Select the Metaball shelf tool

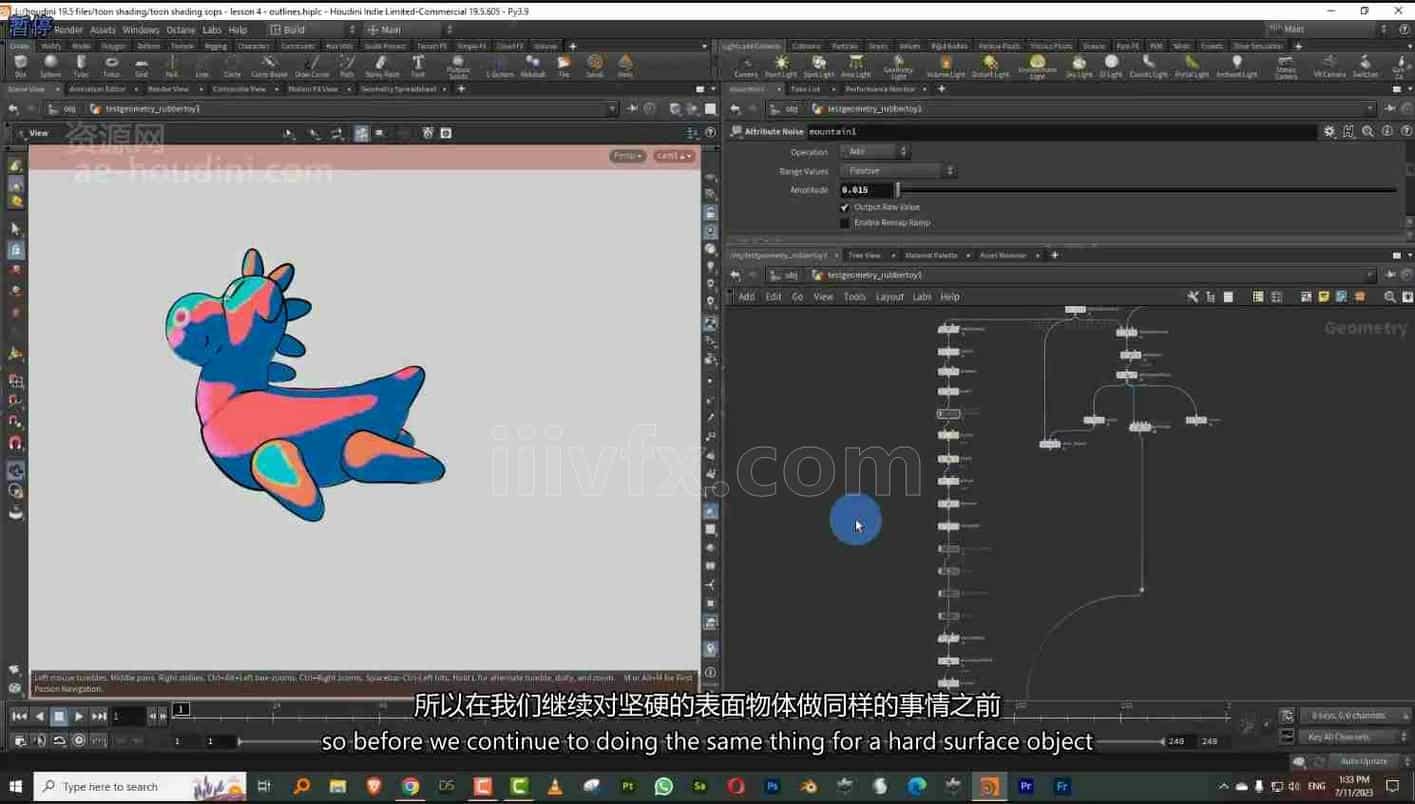click(x=533, y=67)
